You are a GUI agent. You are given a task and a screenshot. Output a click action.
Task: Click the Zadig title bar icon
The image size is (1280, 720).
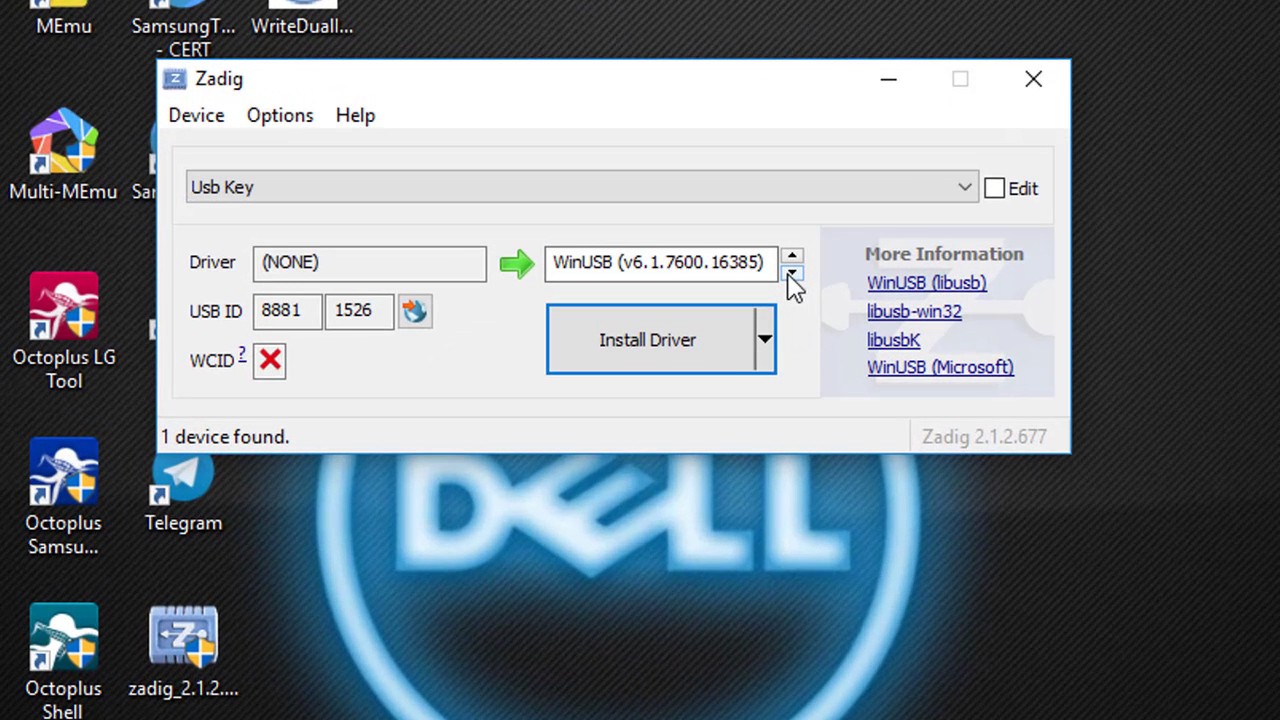pos(175,79)
